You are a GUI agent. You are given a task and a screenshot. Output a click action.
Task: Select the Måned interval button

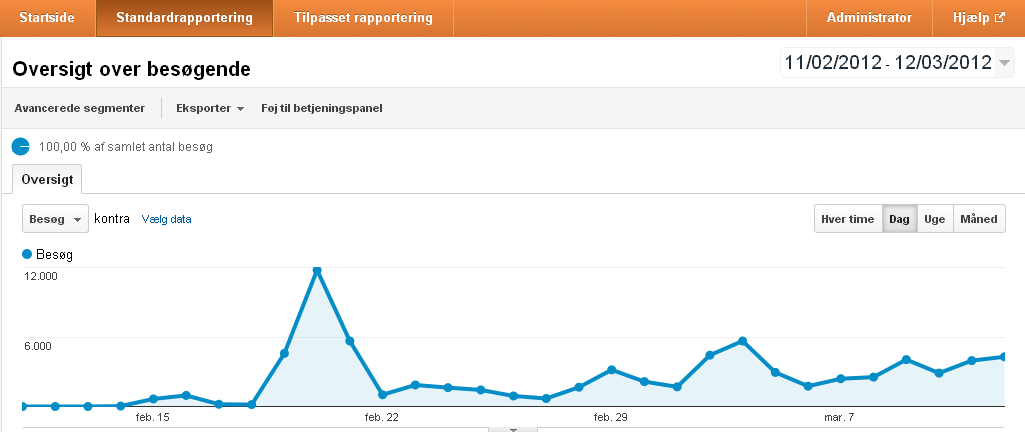tap(979, 219)
